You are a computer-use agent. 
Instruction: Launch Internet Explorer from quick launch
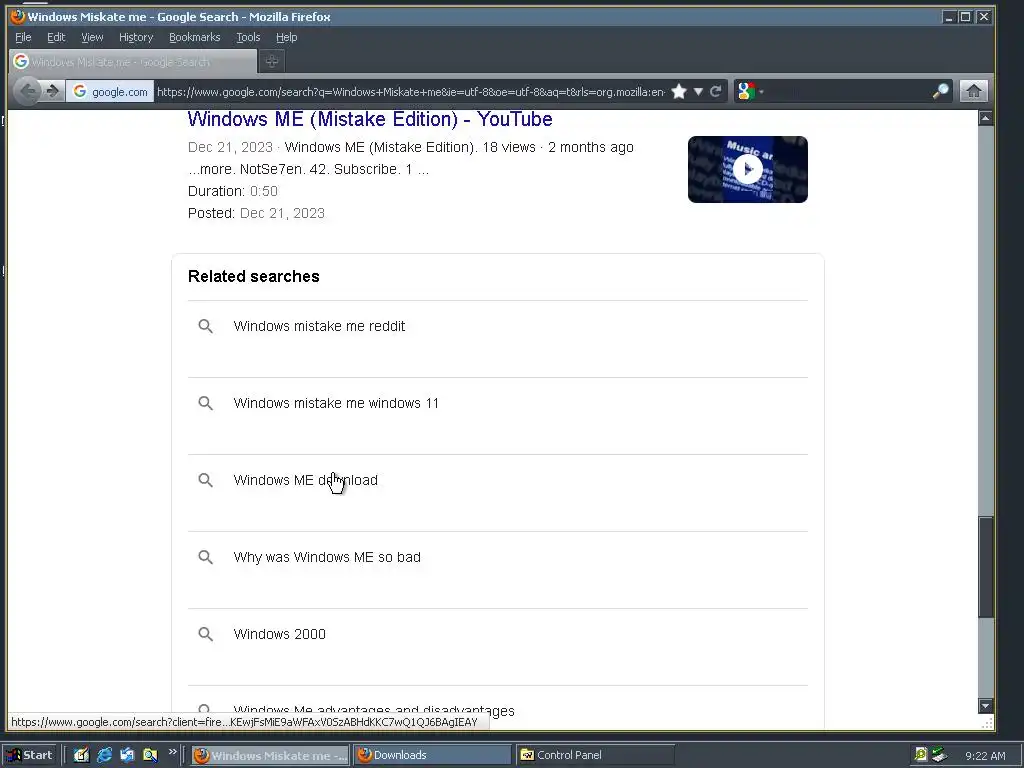(104, 755)
